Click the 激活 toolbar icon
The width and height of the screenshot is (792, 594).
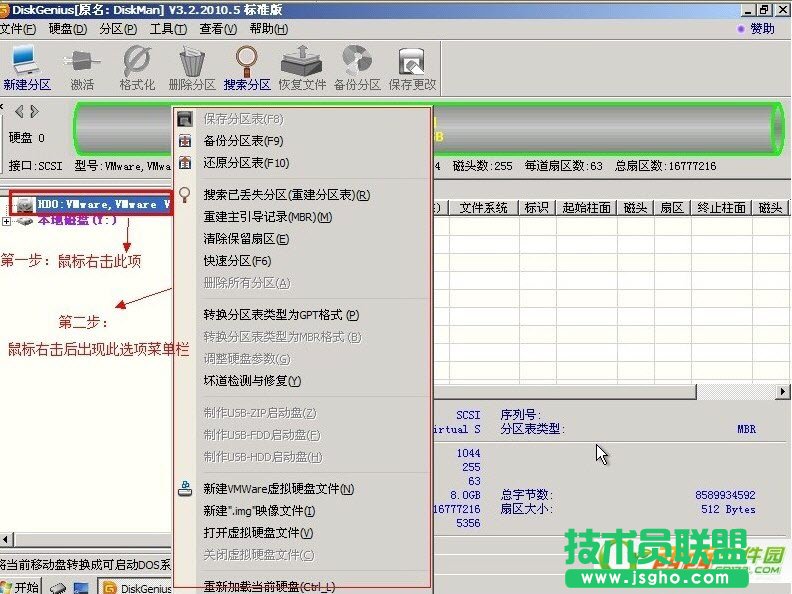[x=82, y=68]
